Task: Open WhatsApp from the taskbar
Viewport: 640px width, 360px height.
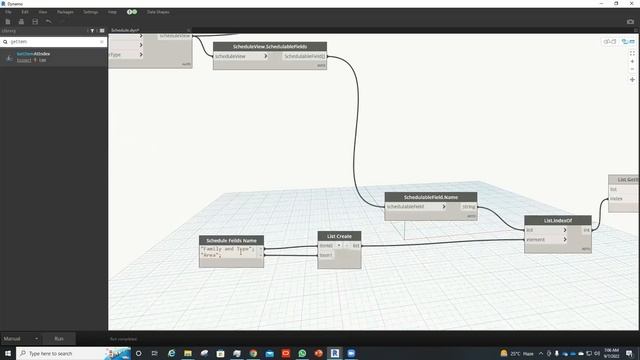Action: 302,353
